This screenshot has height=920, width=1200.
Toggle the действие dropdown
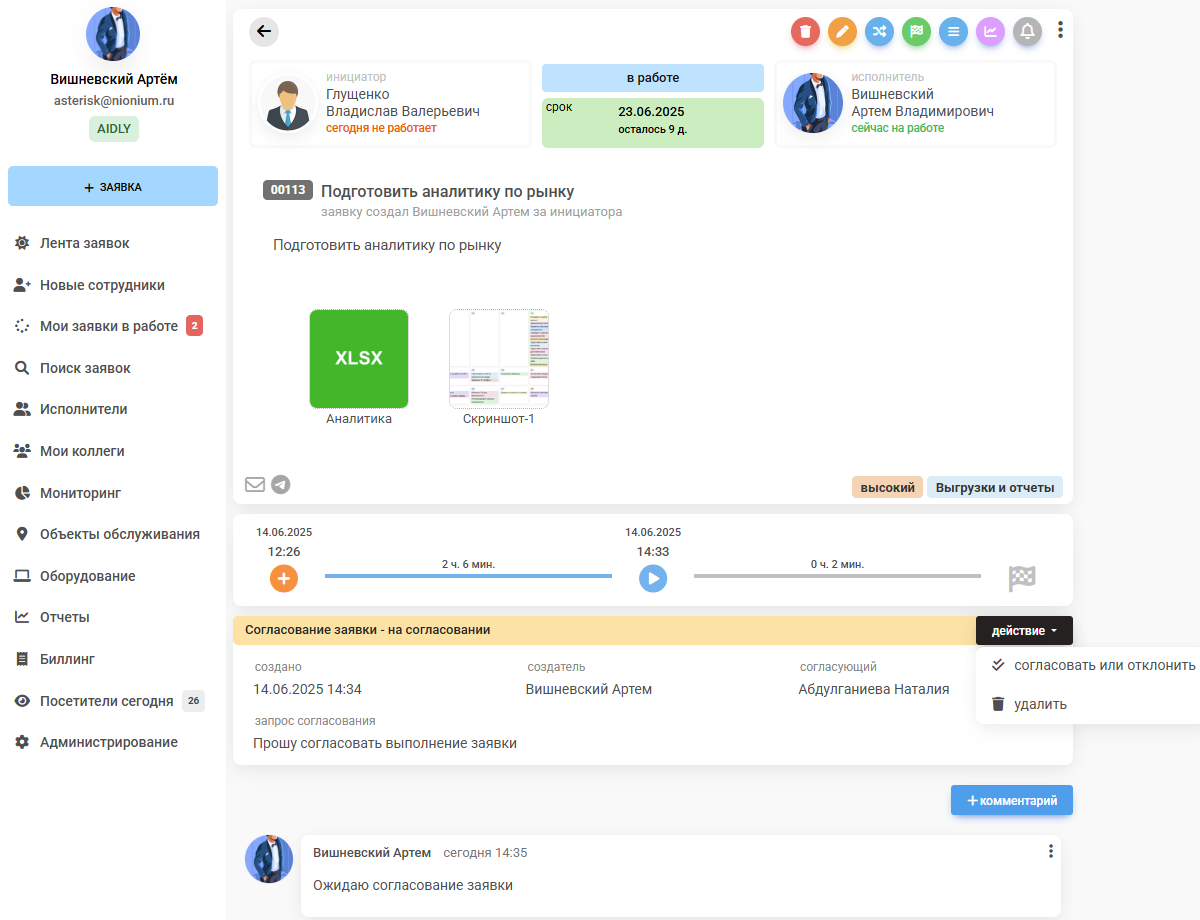[x=1024, y=631]
